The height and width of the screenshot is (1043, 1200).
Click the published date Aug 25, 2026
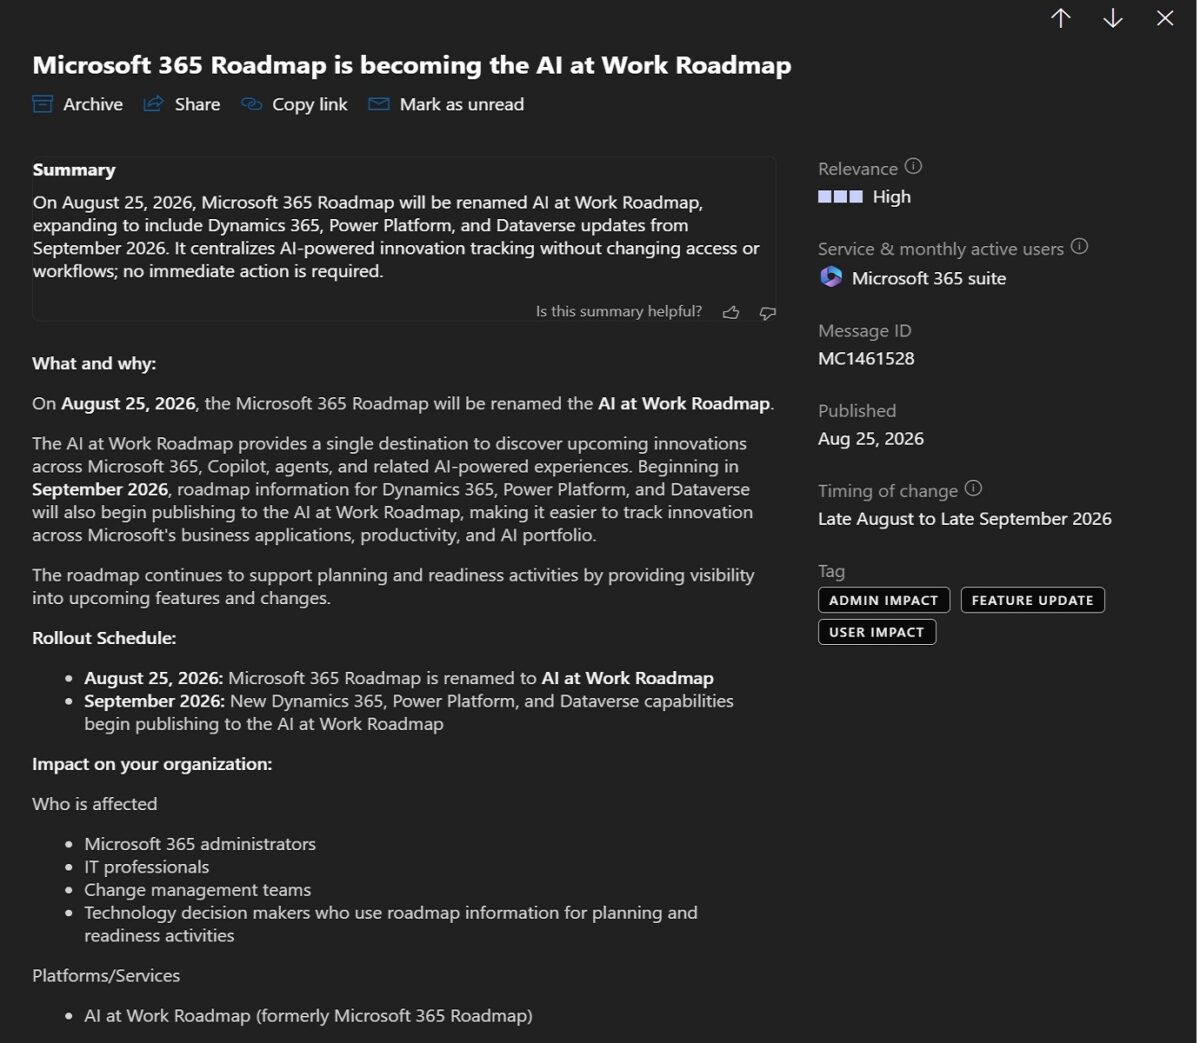coord(871,438)
